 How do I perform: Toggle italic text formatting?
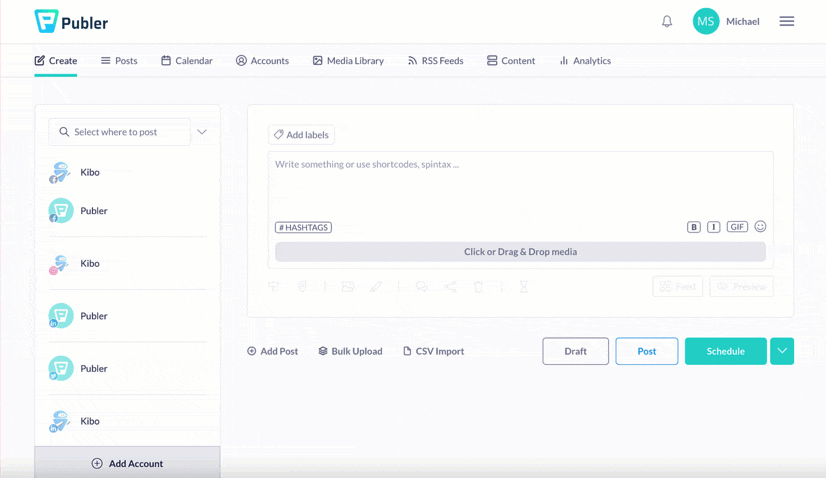click(713, 227)
